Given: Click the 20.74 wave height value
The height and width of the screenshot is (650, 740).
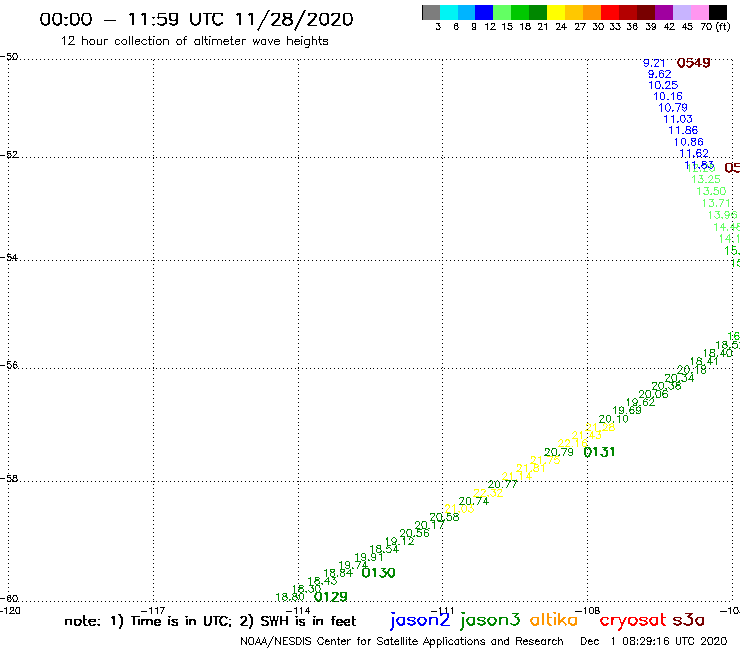Looking at the screenshot, I should coord(474,501).
